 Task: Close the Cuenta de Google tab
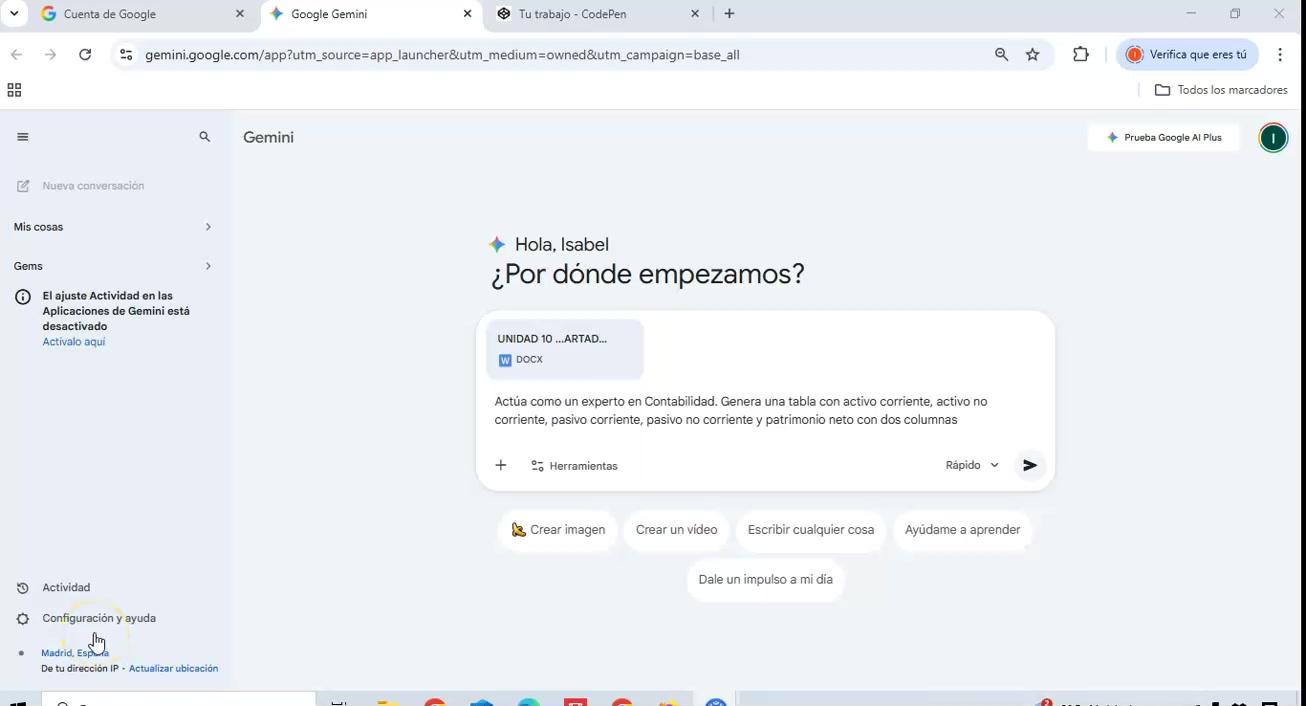tap(239, 14)
